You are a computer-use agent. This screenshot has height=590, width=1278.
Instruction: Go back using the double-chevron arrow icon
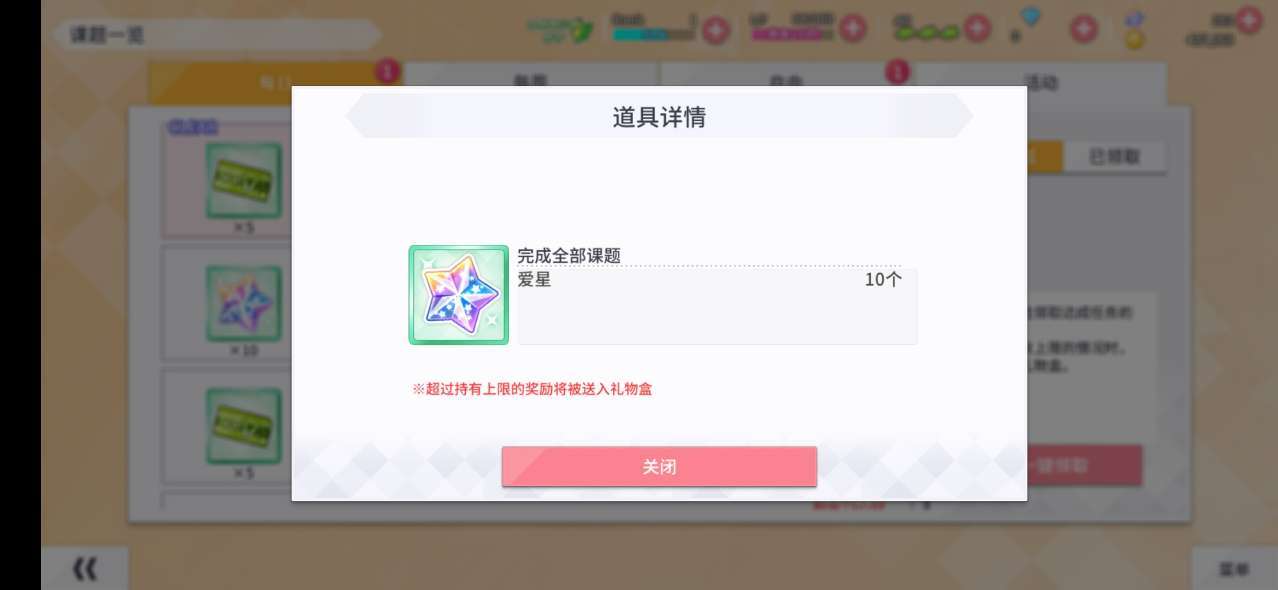pyautogui.click(x=85, y=569)
